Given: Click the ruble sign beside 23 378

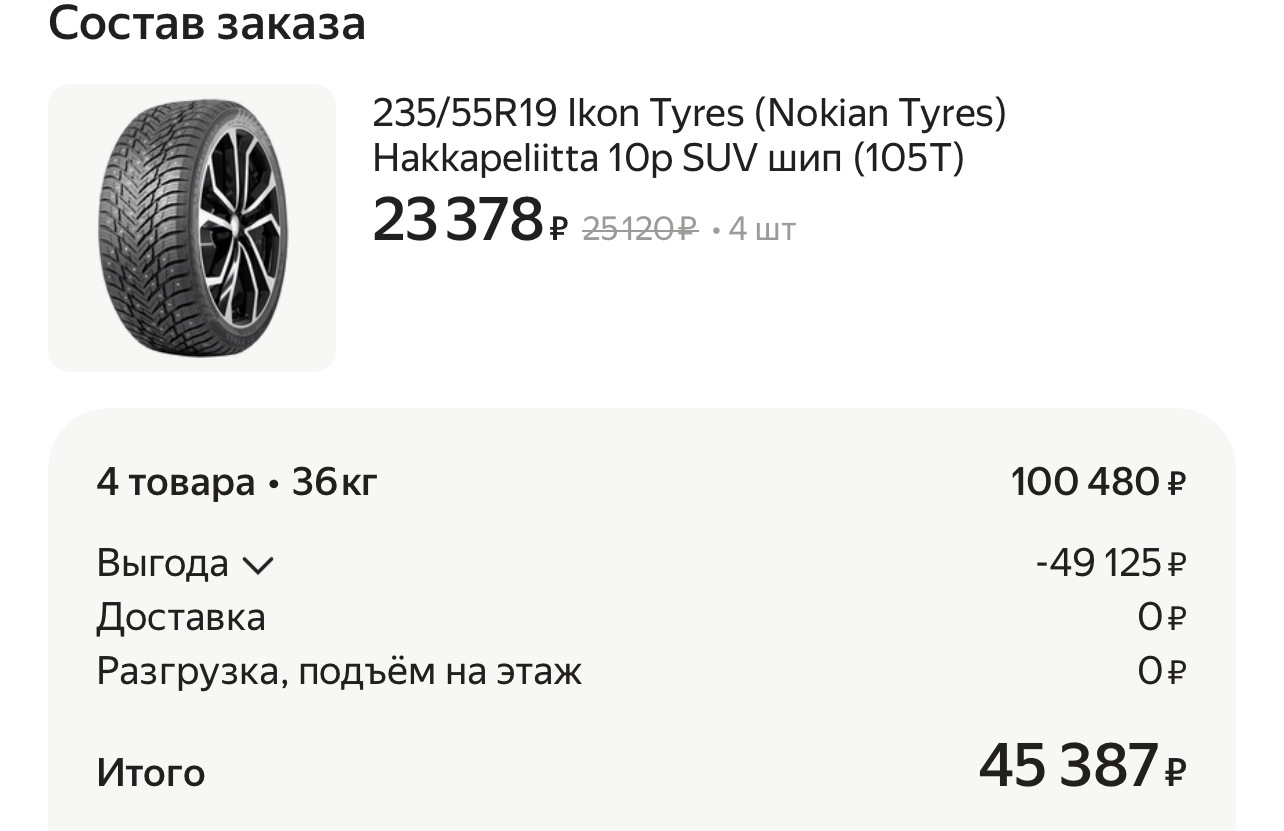Looking at the screenshot, I should point(558,230).
